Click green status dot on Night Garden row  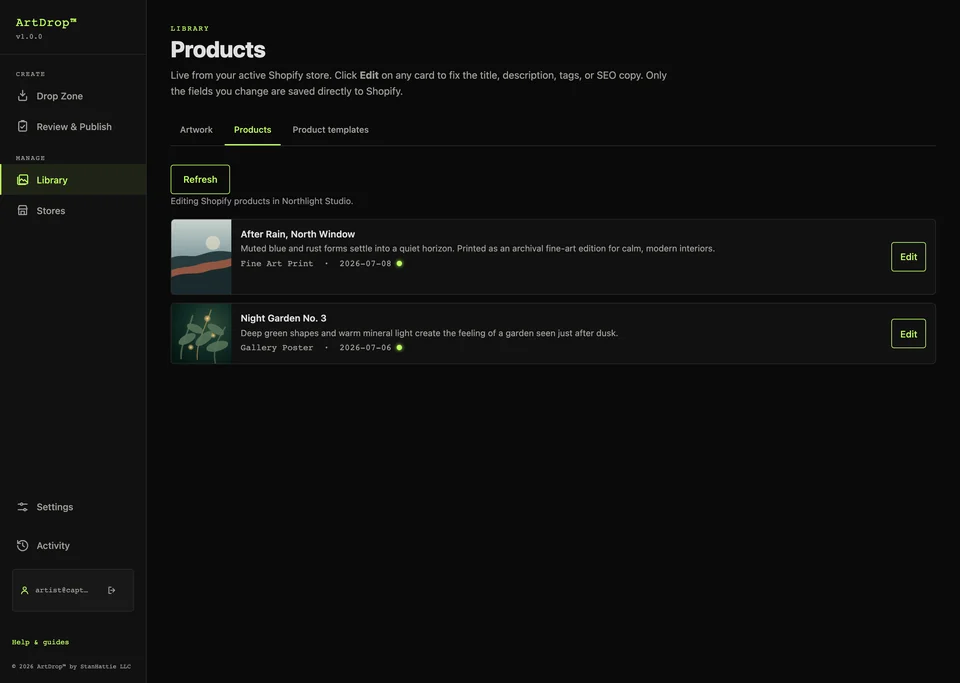click(x=399, y=347)
